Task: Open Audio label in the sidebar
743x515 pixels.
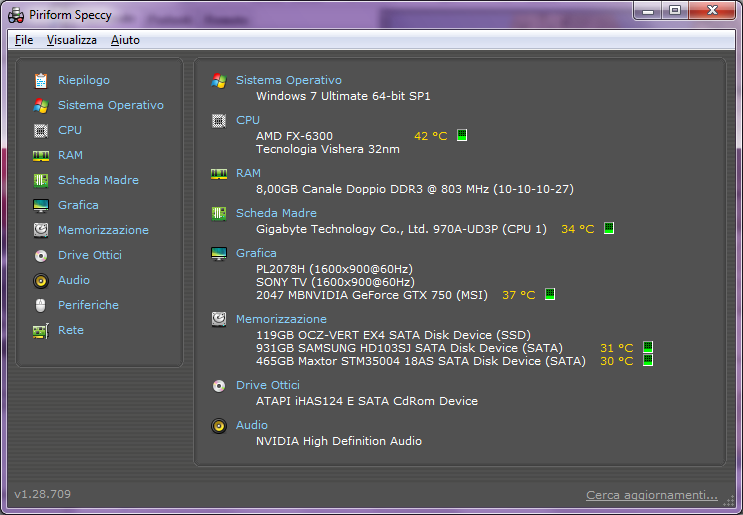Action: coord(74,280)
